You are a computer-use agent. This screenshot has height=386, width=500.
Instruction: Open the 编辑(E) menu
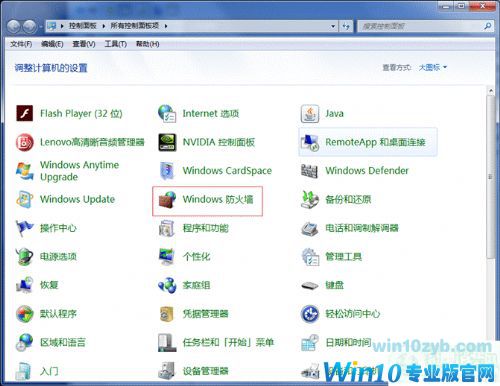52,44
